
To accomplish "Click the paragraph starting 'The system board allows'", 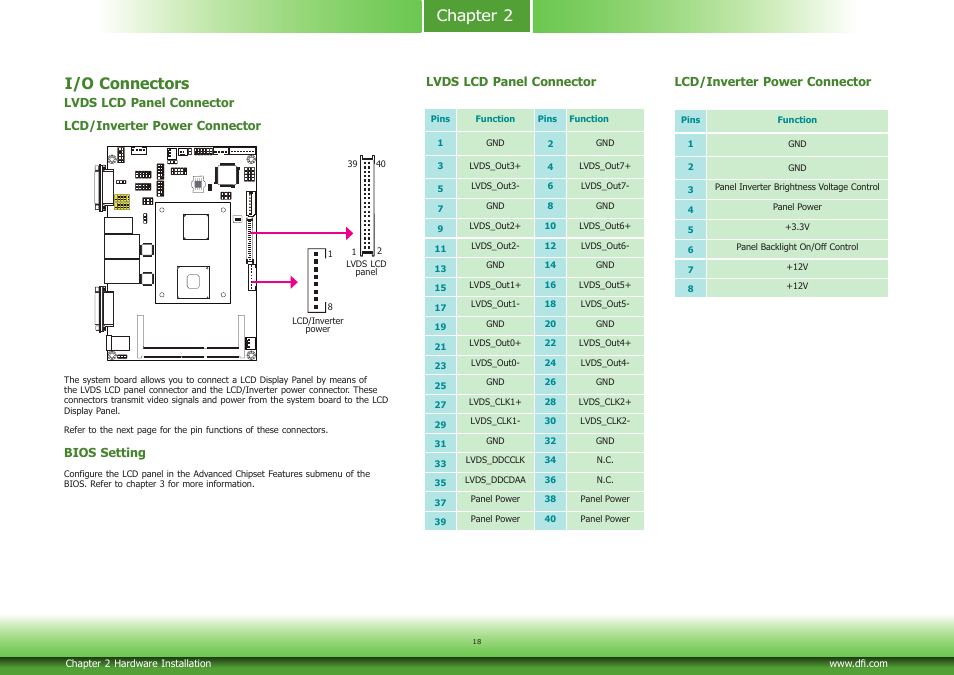I will pyautogui.click(x=226, y=395).
